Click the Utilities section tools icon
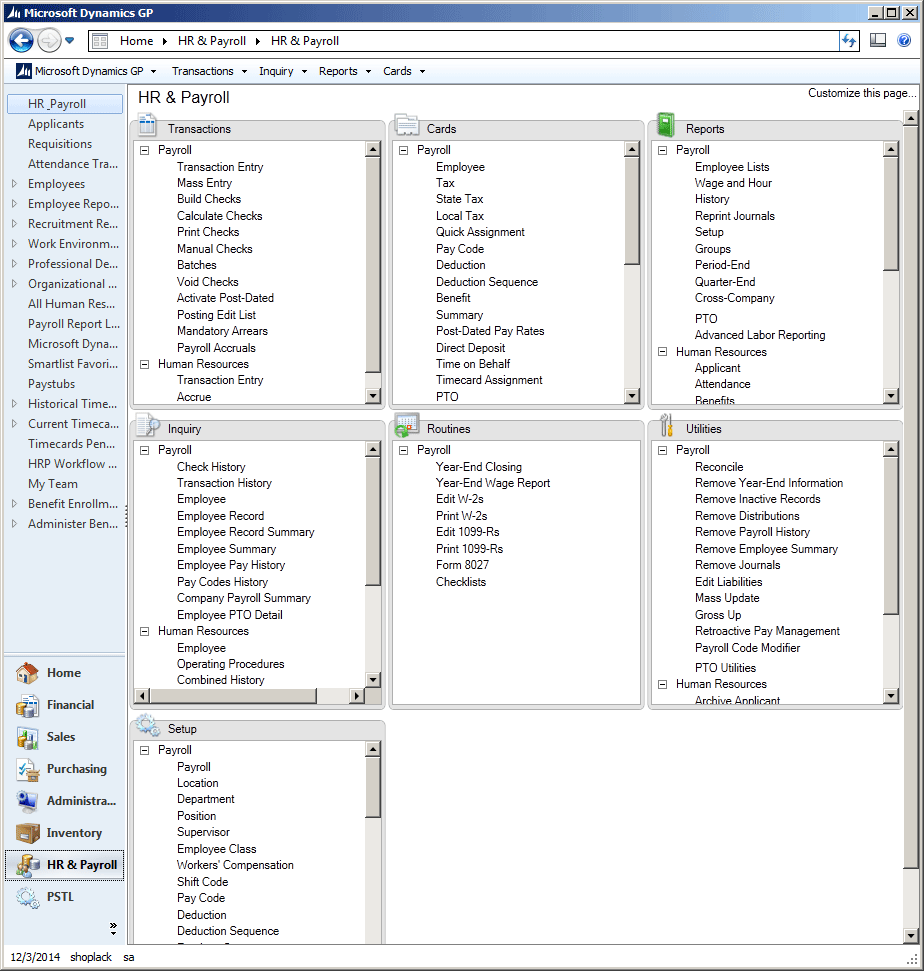Image resolution: width=924 pixels, height=971 pixels. pos(666,425)
